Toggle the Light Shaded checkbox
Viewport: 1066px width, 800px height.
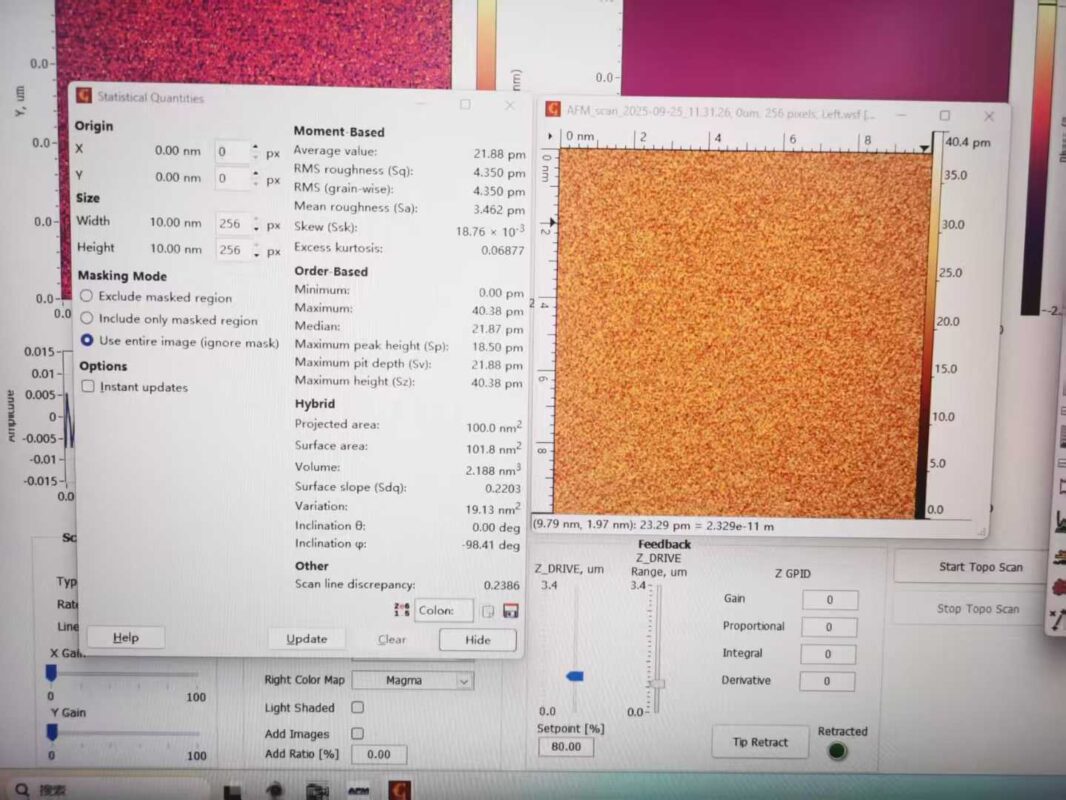[357, 707]
